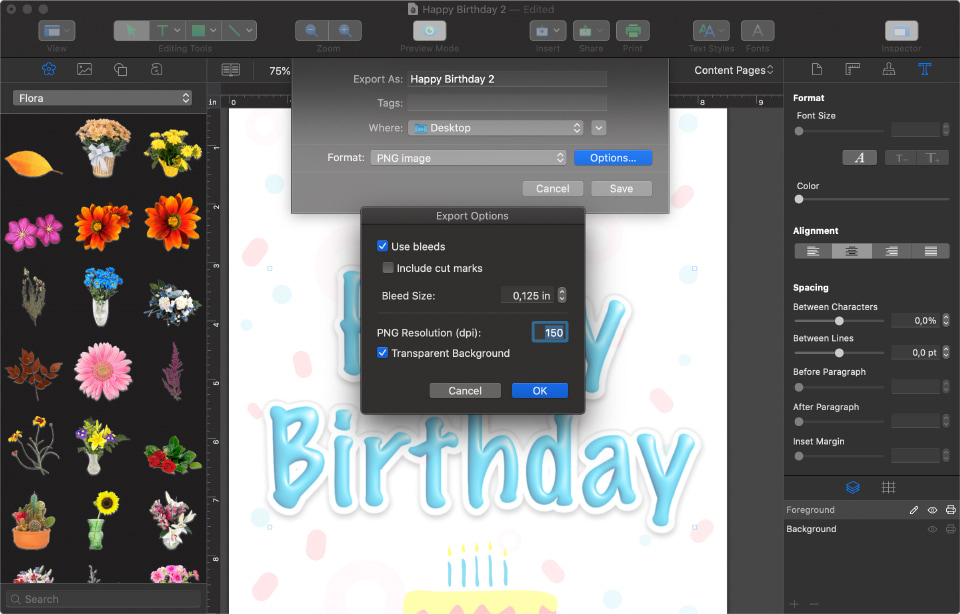Open the Flora category dropdown
This screenshot has height=614, width=960.
(102, 98)
